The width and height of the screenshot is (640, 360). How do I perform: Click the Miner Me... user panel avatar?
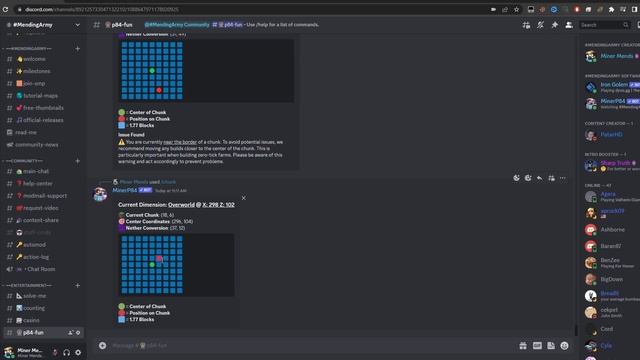(9, 352)
